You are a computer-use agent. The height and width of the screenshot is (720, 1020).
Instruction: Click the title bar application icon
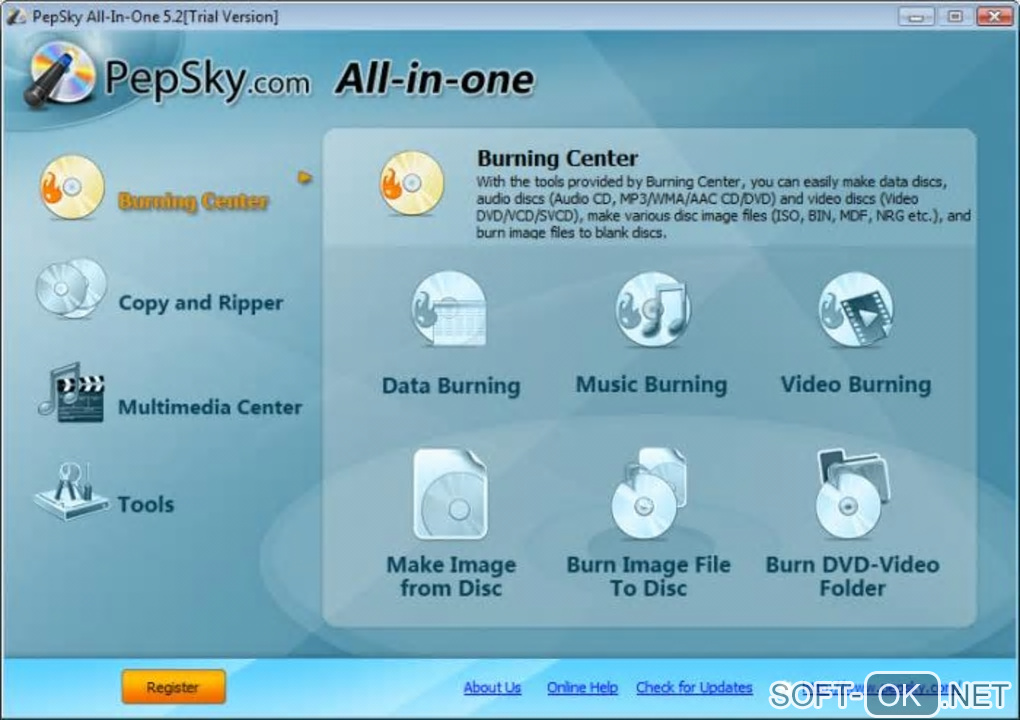[x=16, y=16]
